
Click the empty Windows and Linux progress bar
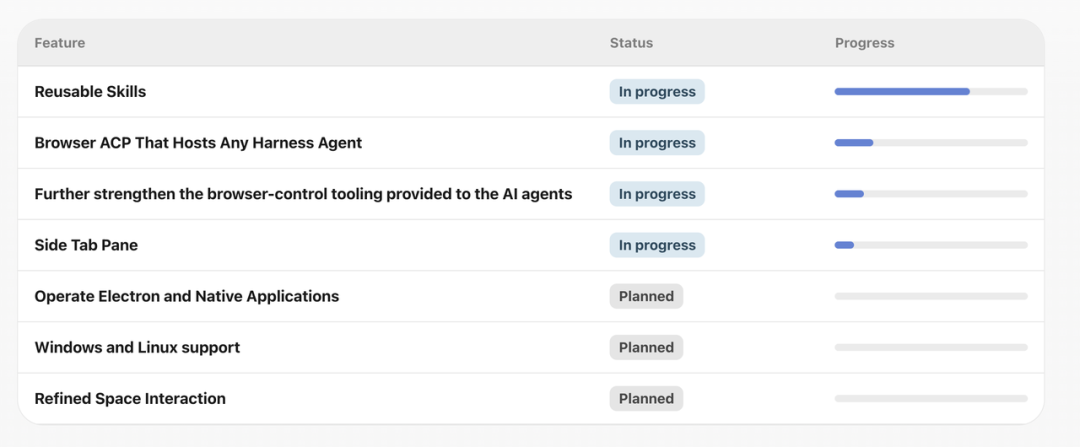[x=931, y=347]
